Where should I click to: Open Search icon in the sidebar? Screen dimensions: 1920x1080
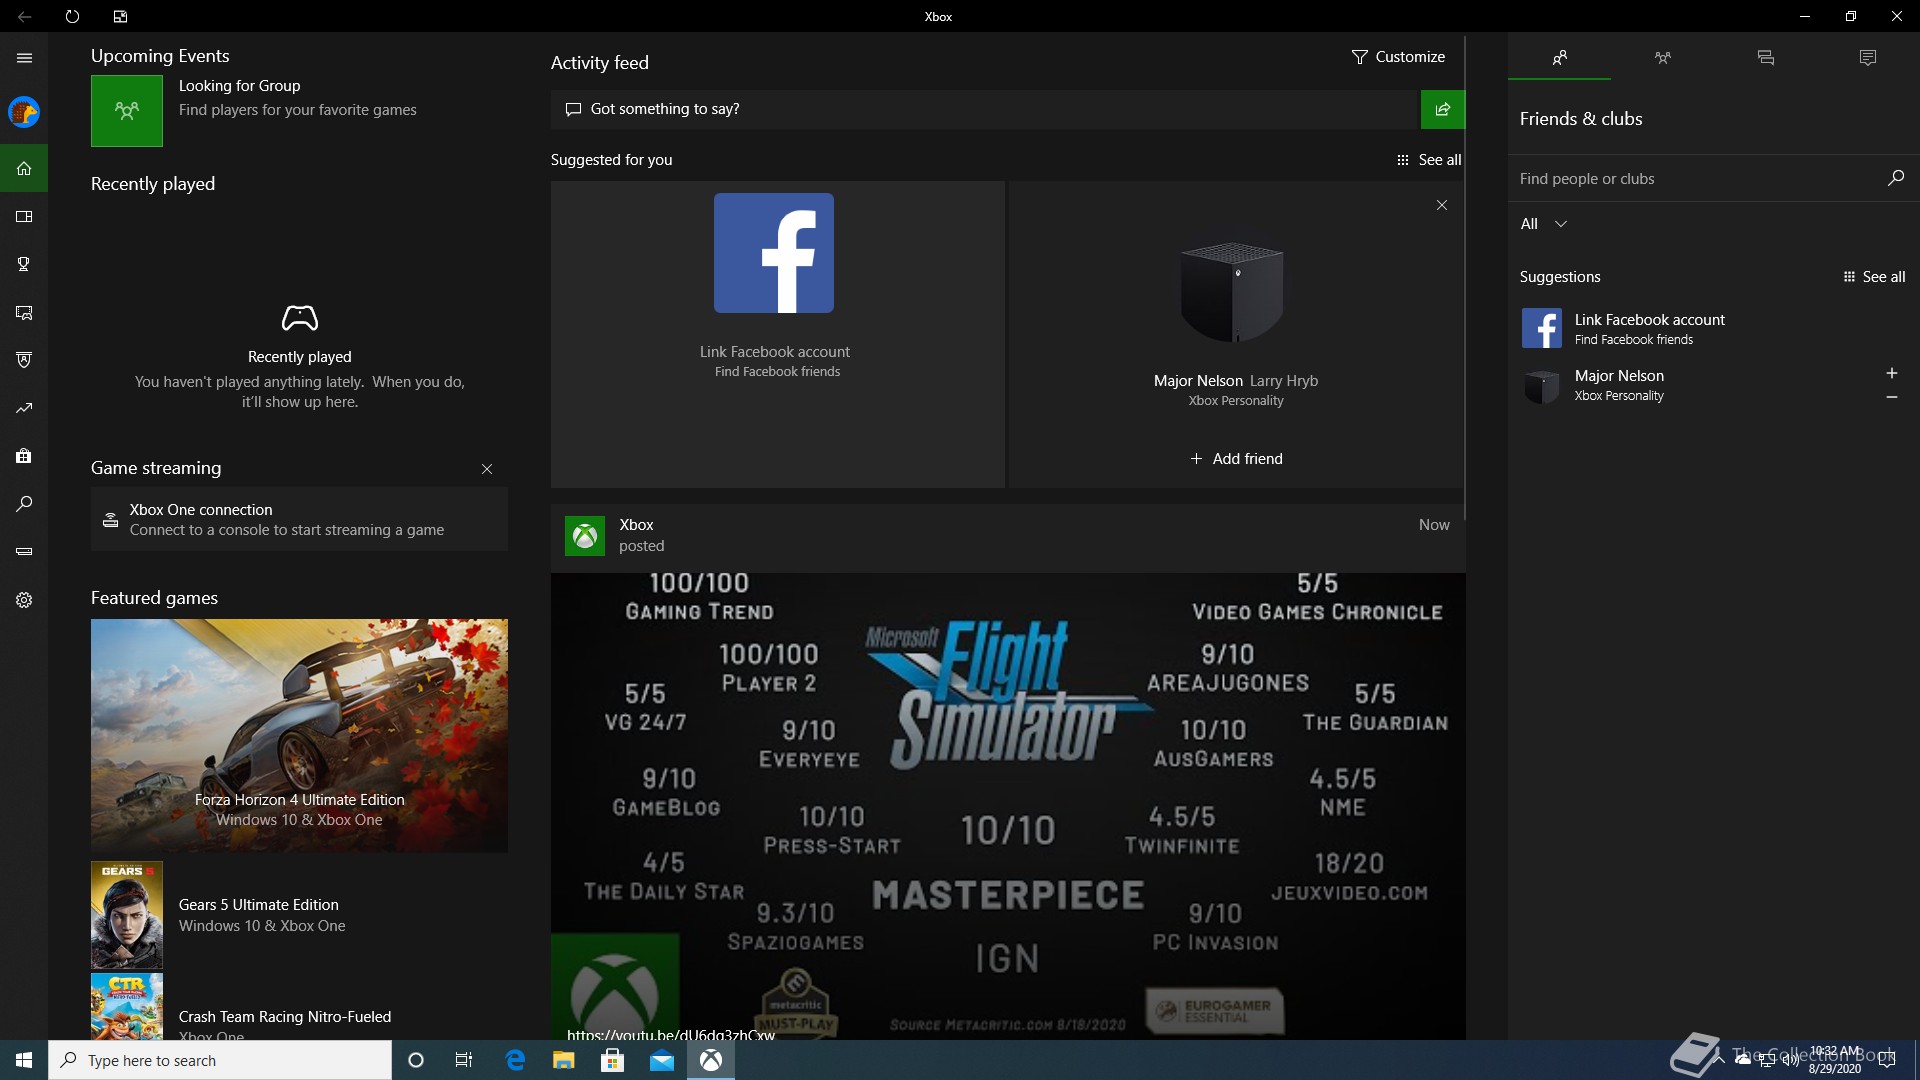(24, 504)
